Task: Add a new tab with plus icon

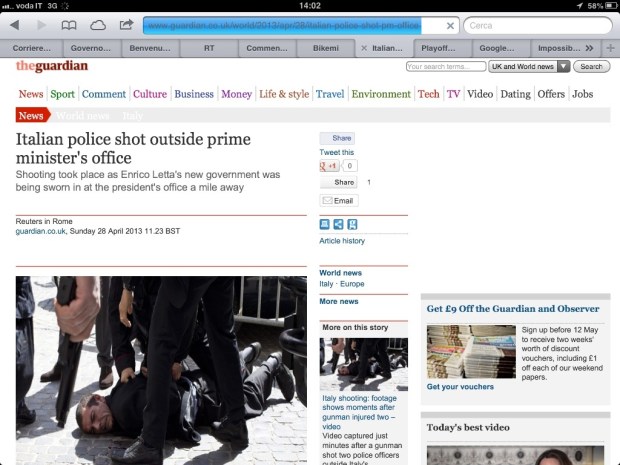Action: coord(610,48)
